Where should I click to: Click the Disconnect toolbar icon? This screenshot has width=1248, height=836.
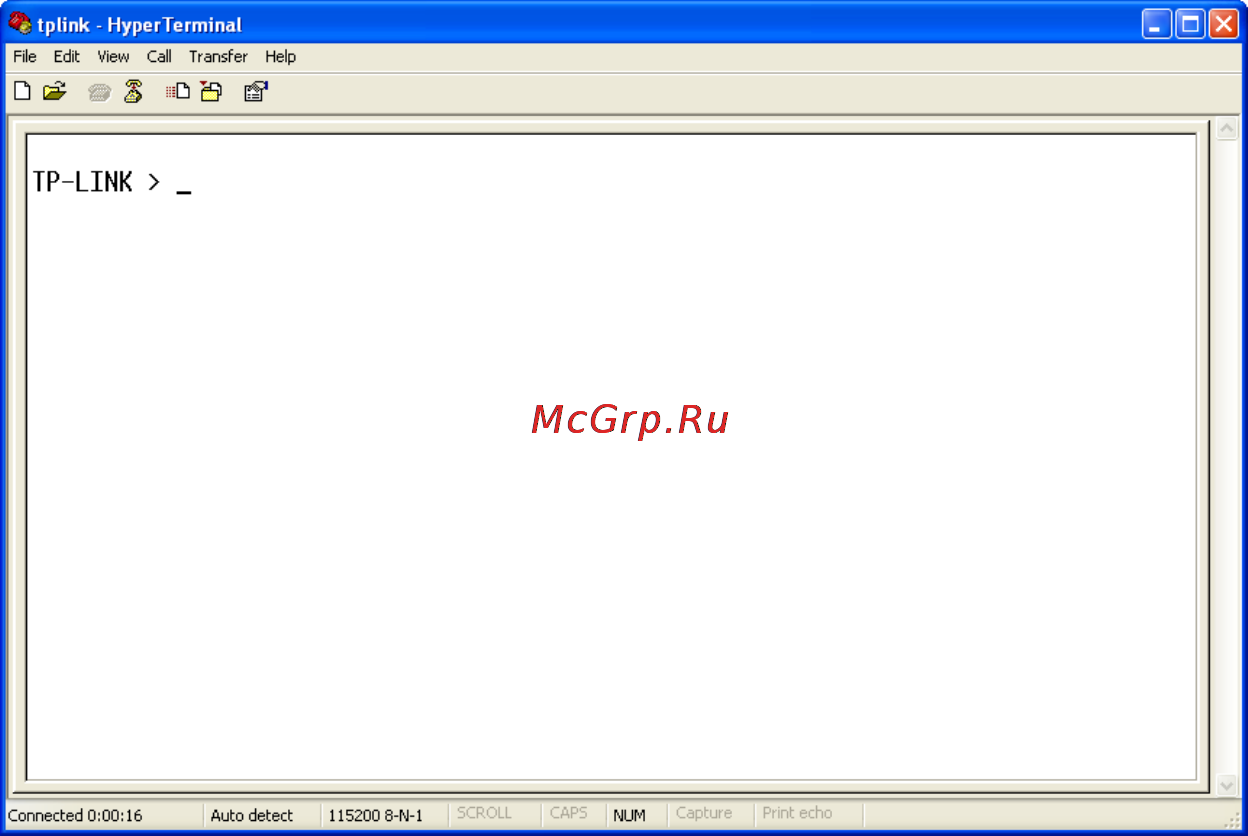pyautogui.click(x=133, y=92)
